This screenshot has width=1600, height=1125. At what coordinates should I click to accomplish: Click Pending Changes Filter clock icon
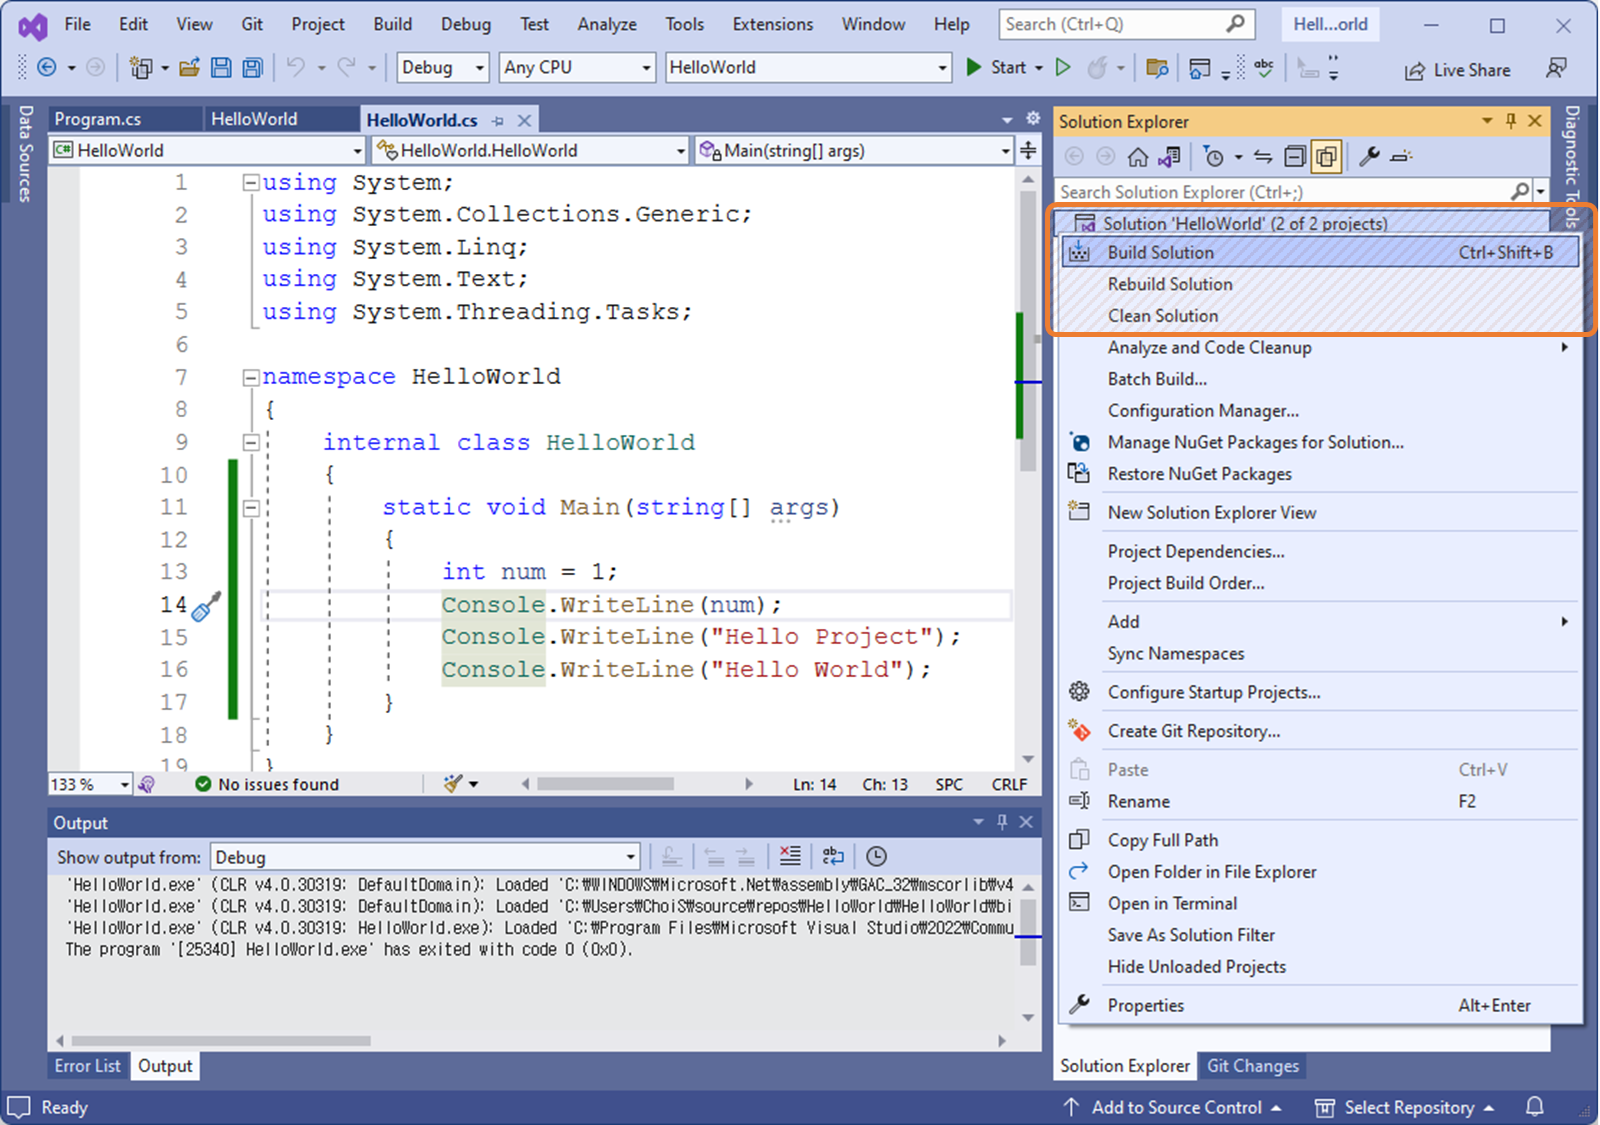[1214, 157]
